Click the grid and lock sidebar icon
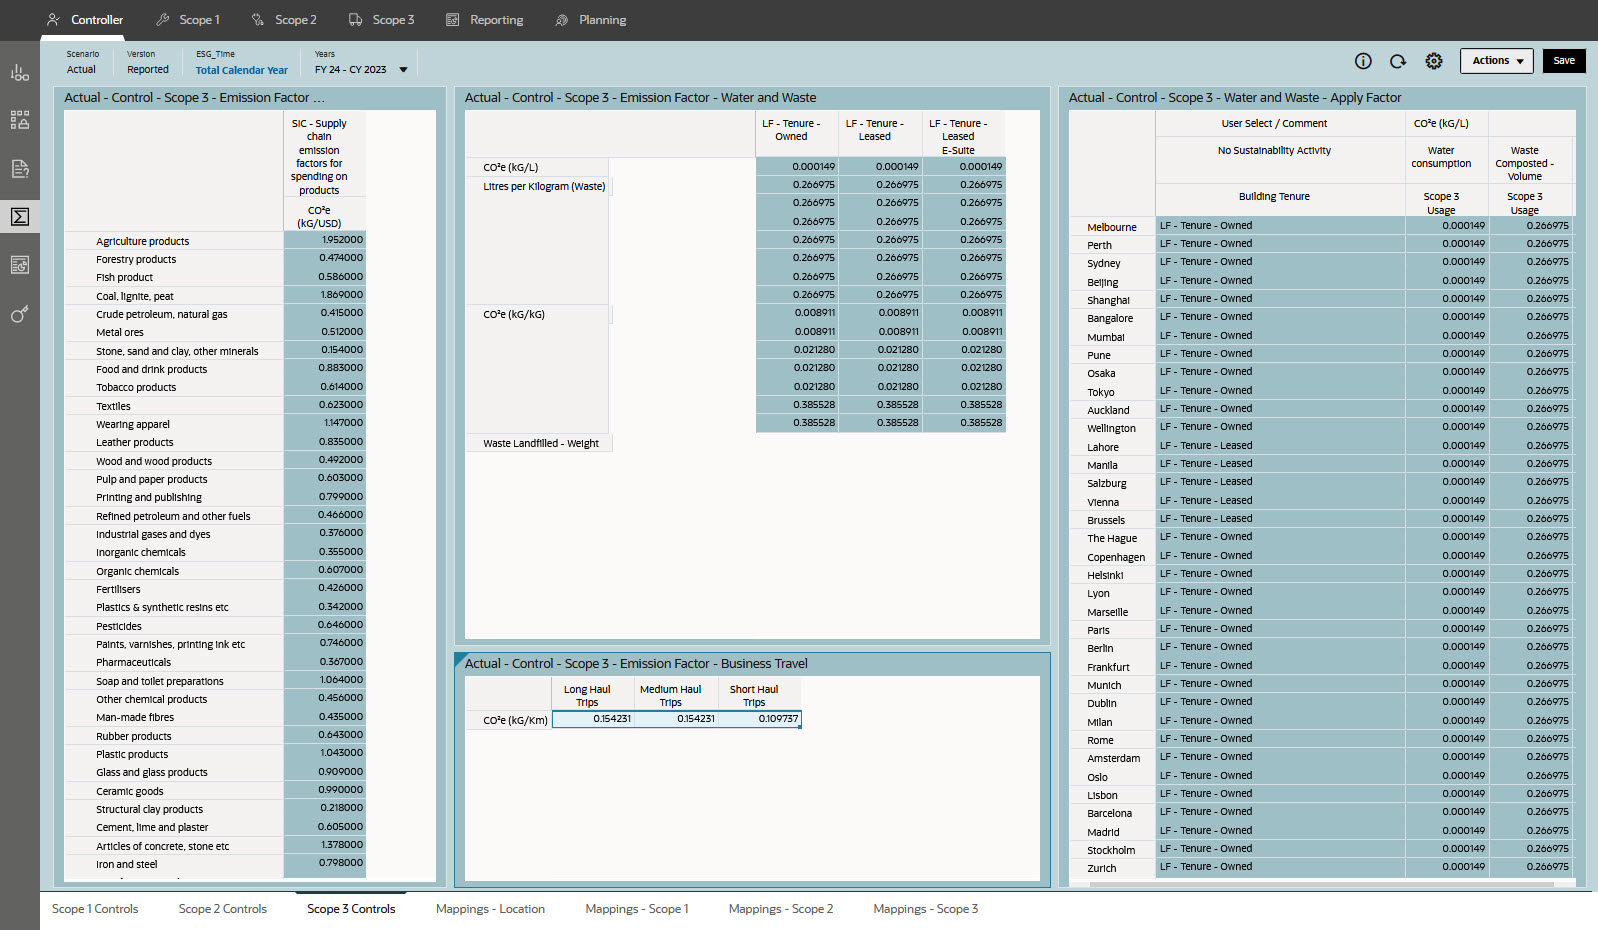1598x930 pixels. tap(20, 120)
